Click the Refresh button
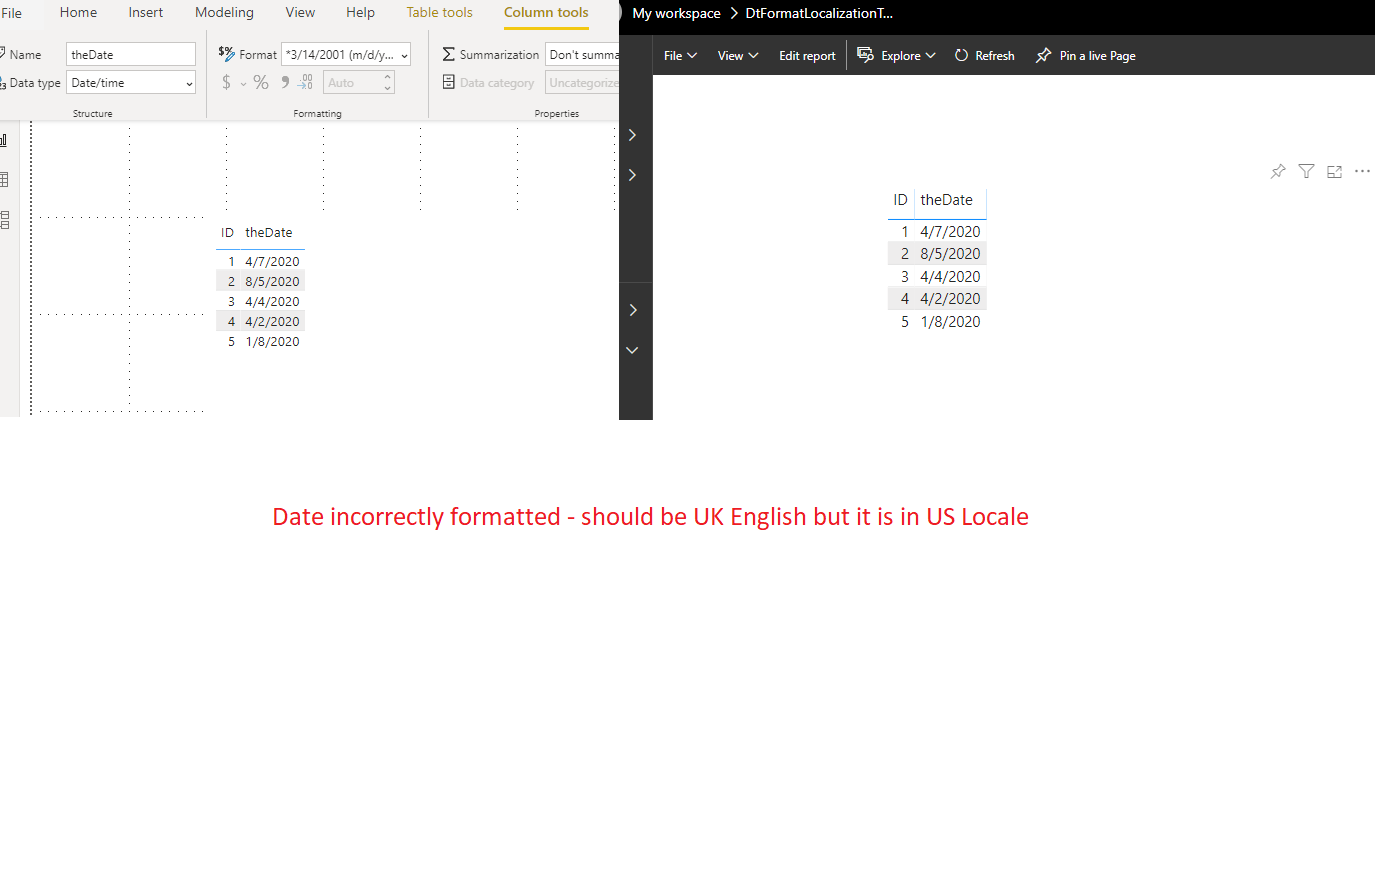1375x875 pixels. coord(984,55)
